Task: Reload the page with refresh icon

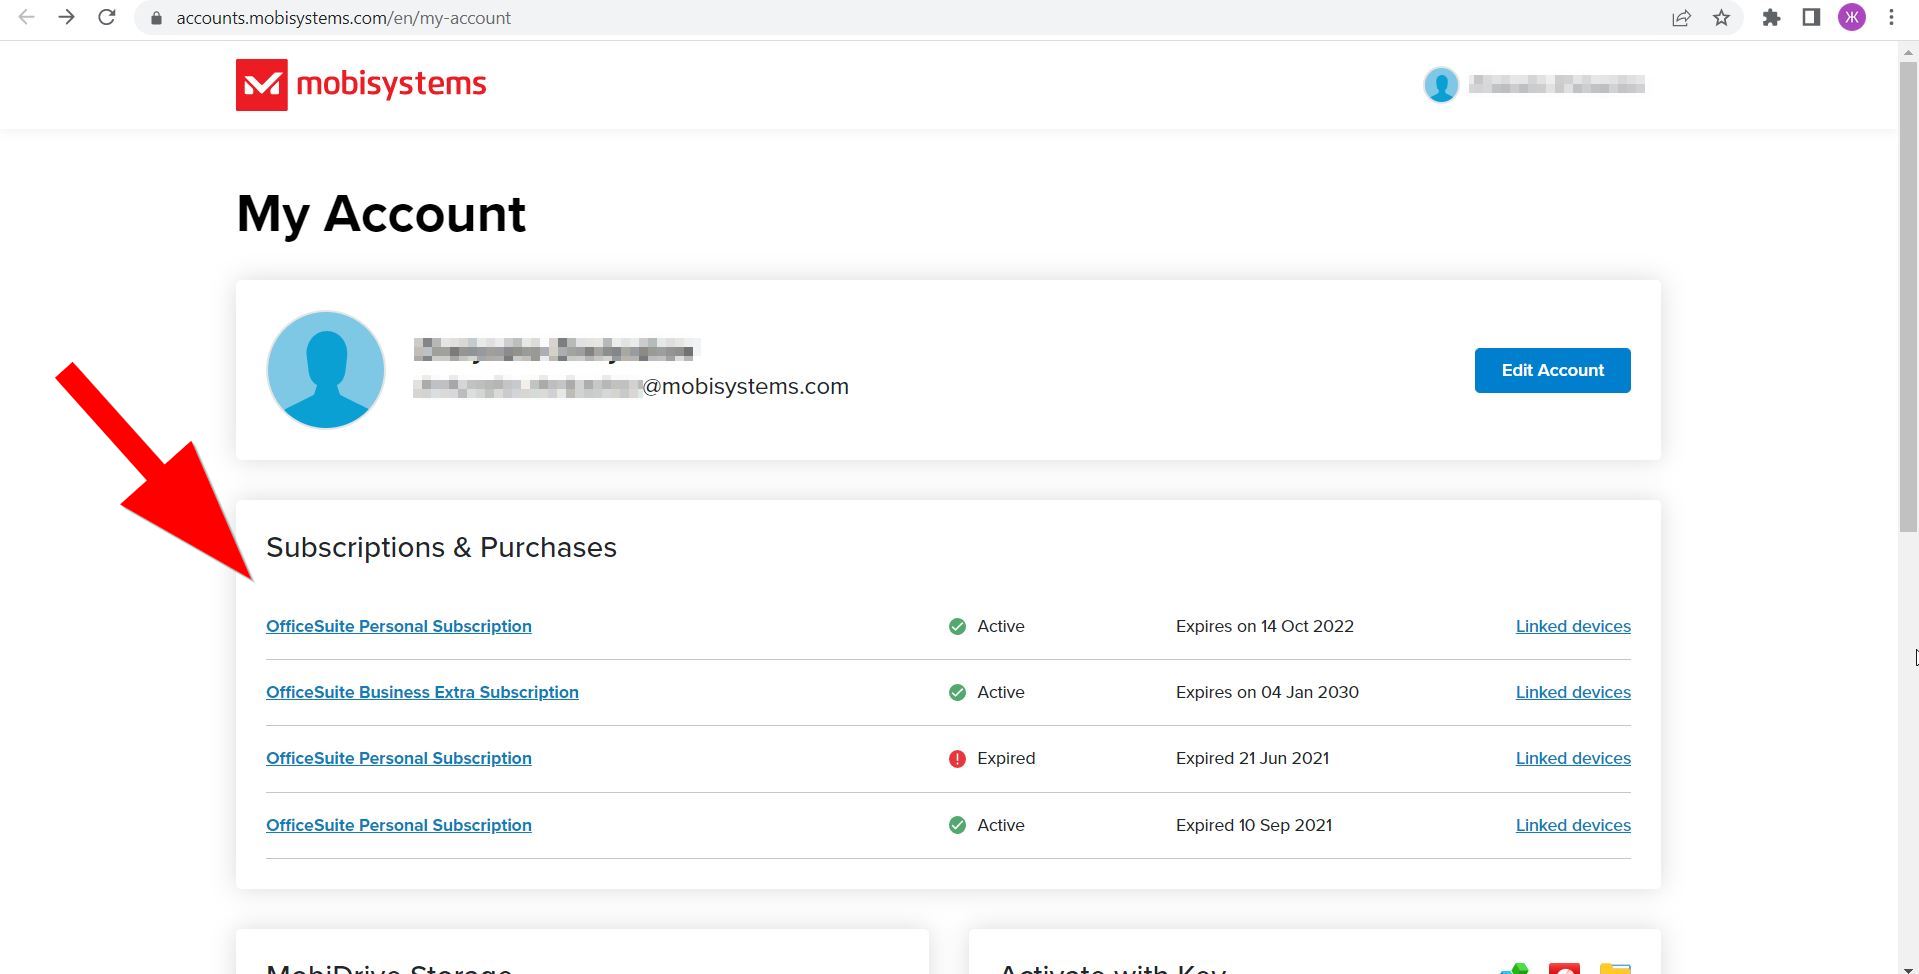Action: [106, 18]
